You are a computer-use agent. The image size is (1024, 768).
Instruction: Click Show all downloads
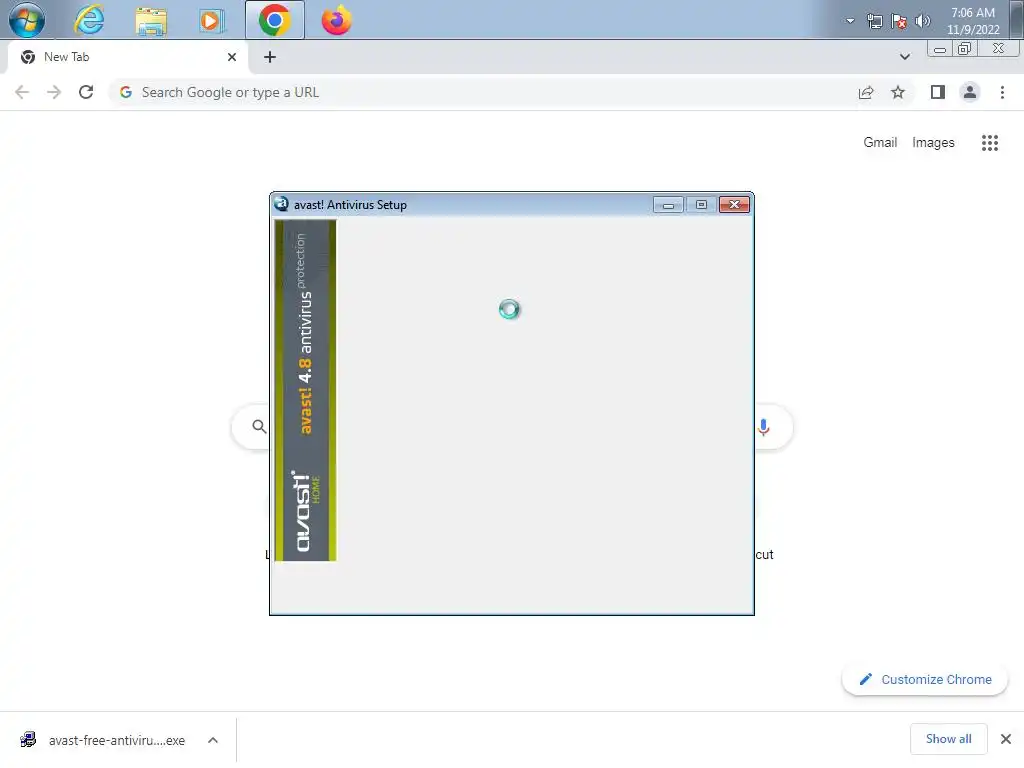click(948, 739)
